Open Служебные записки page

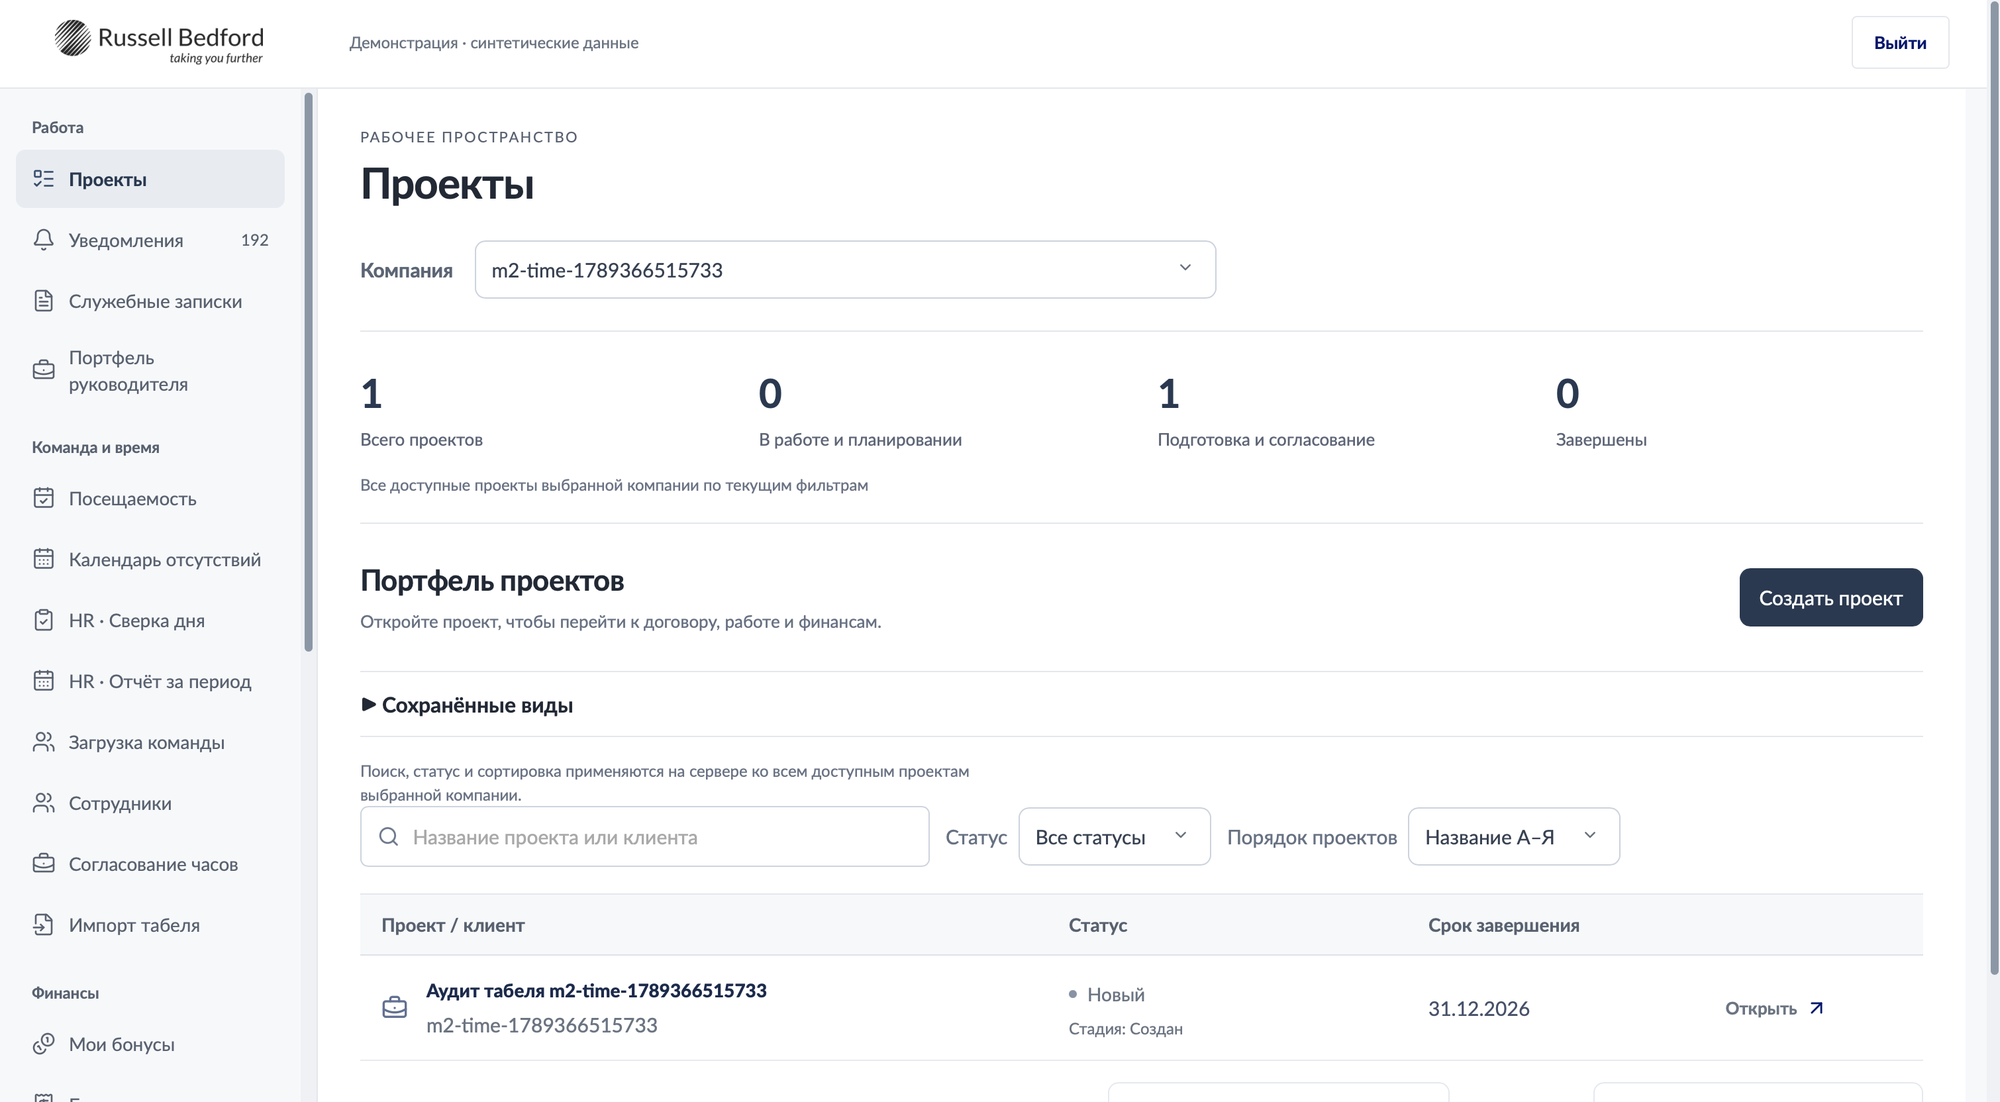pos(150,301)
